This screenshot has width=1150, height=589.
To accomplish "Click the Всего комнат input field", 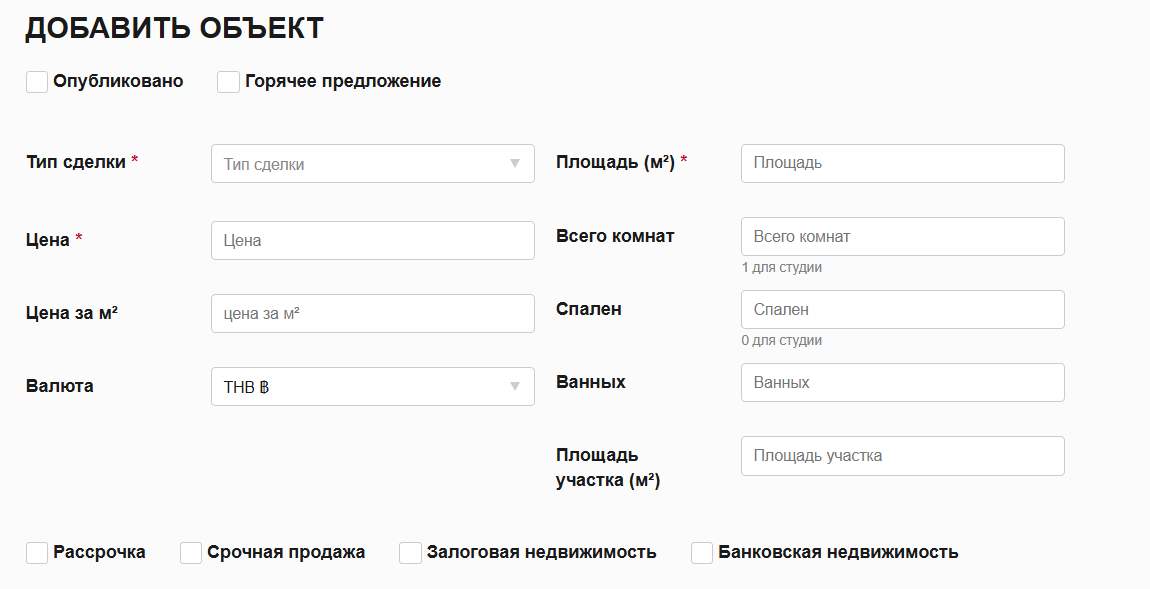I will click(902, 237).
